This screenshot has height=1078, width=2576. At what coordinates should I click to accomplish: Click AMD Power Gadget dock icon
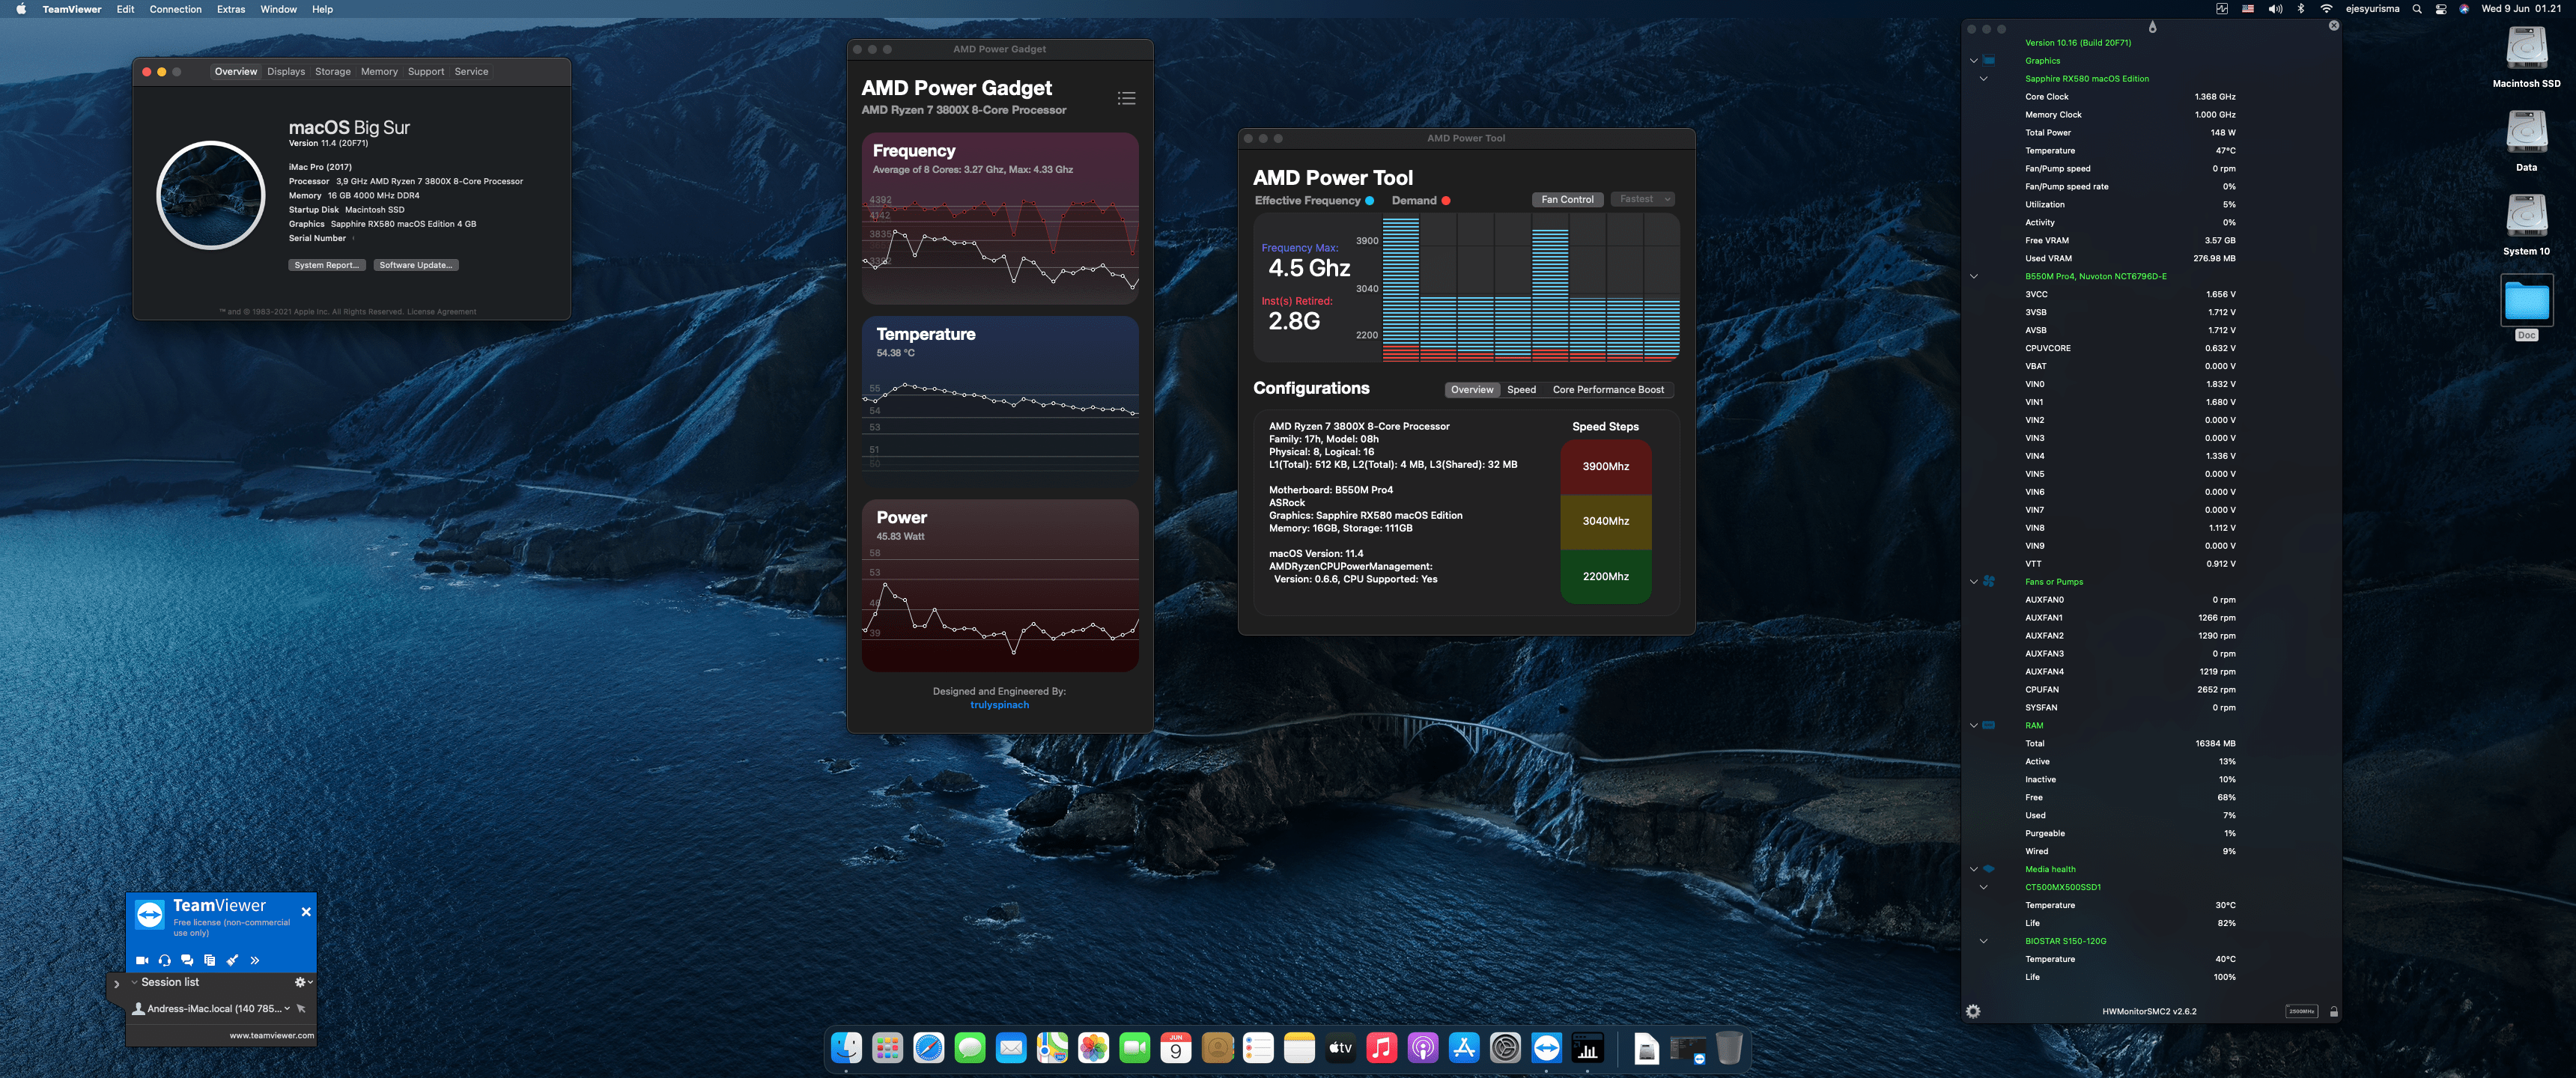coord(1587,1048)
